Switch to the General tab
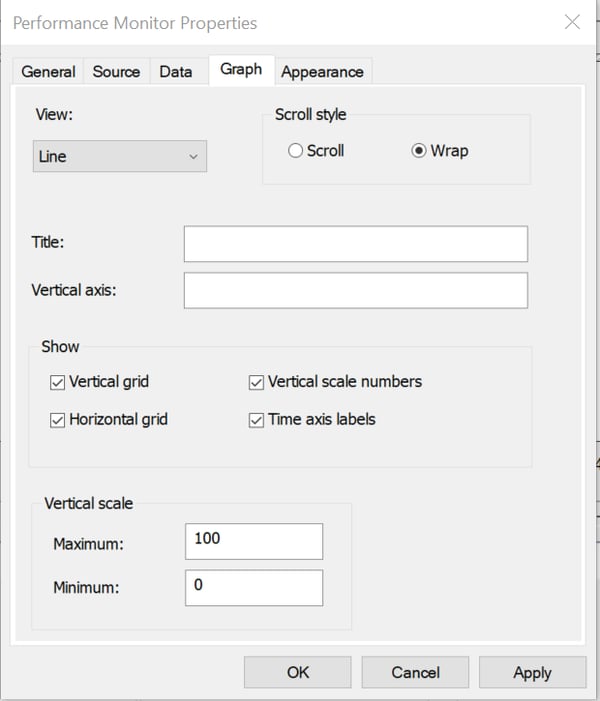Image resolution: width=600 pixels, height=701 pixels. 48,72
